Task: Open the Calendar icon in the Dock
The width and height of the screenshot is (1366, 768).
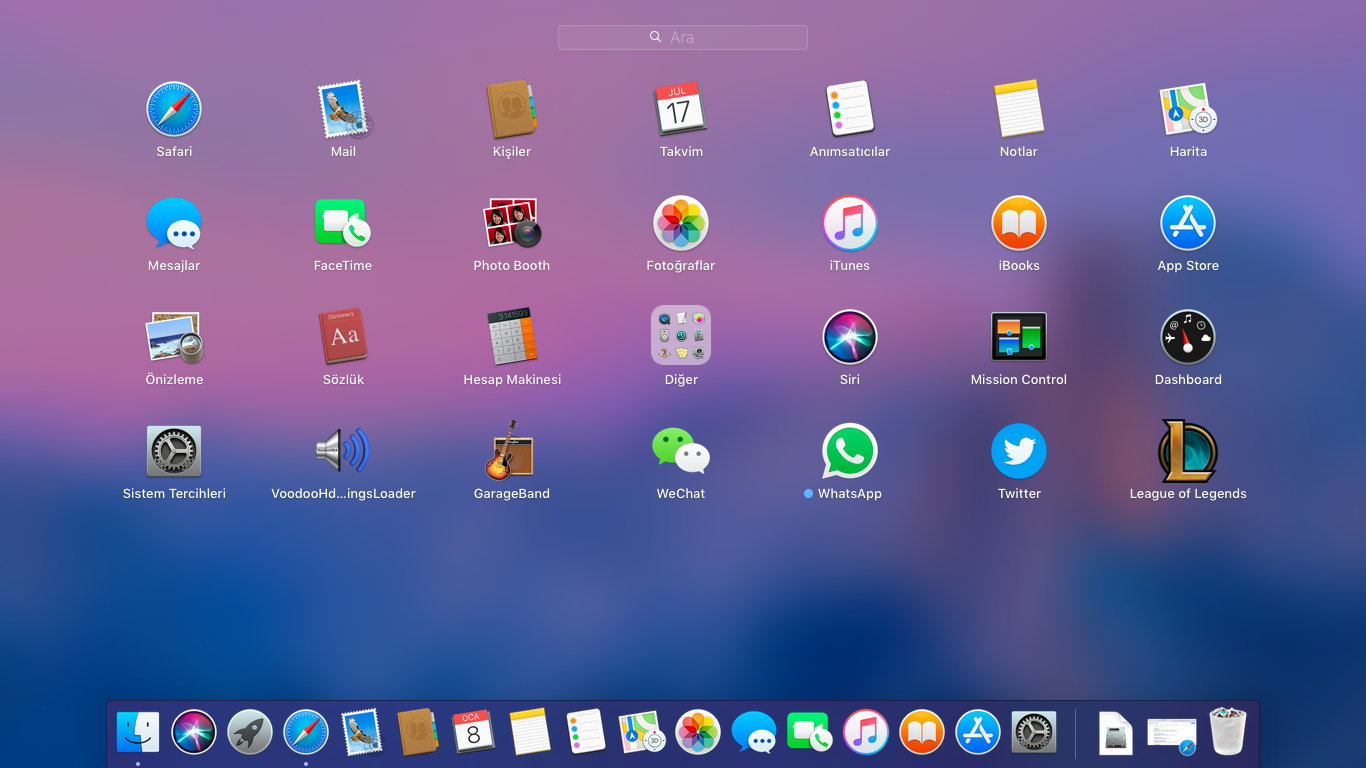Action: (x=474, y=733)
